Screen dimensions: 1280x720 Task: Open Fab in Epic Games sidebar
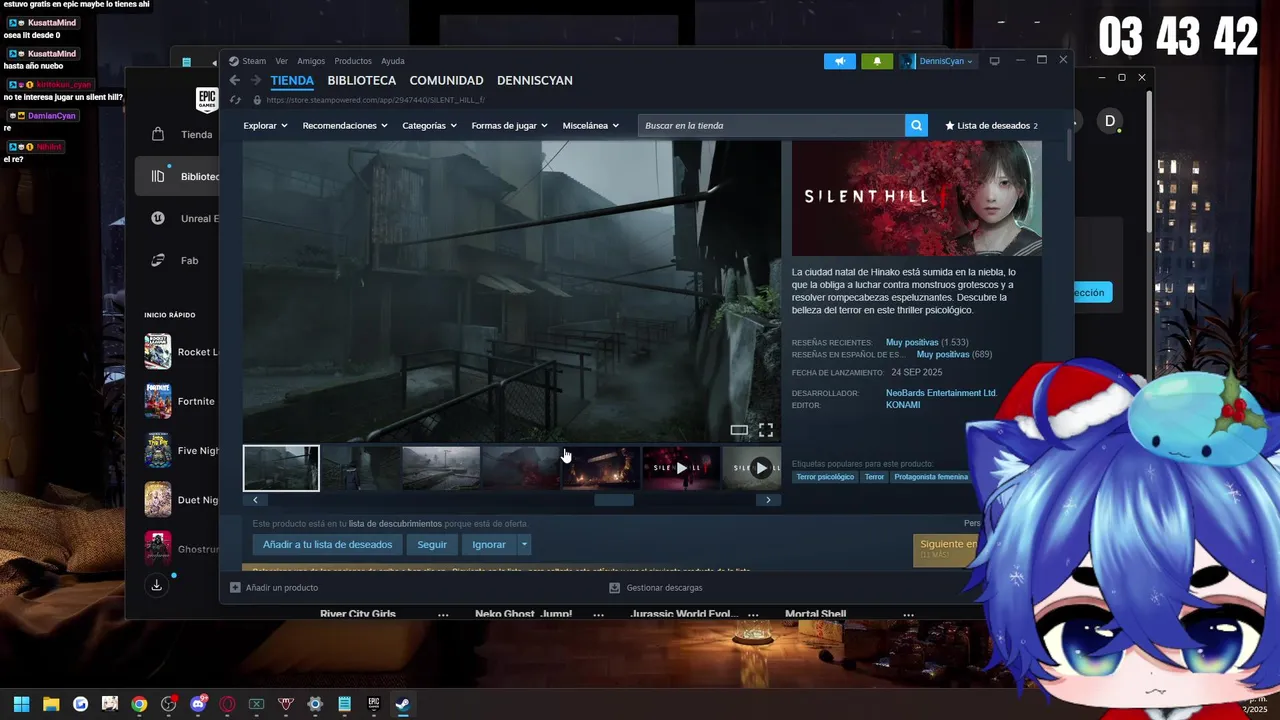178,260
